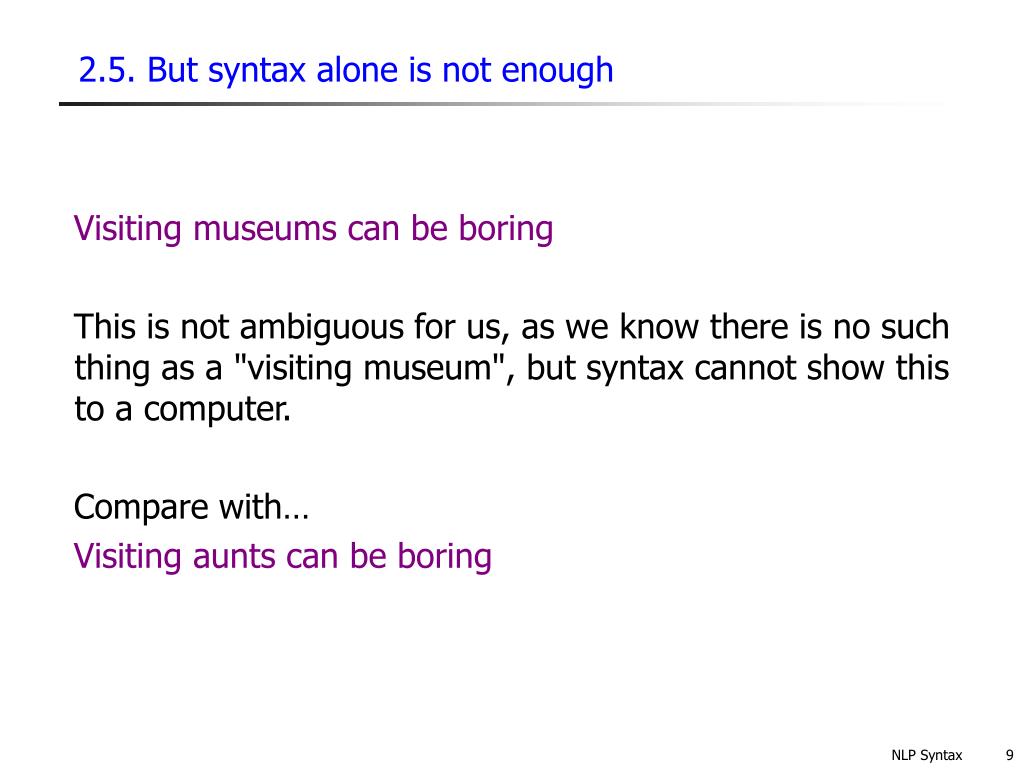Click the "NLP Syntax" footer label
Viewport: 1024px width, 768px height.
pos(927,755)
